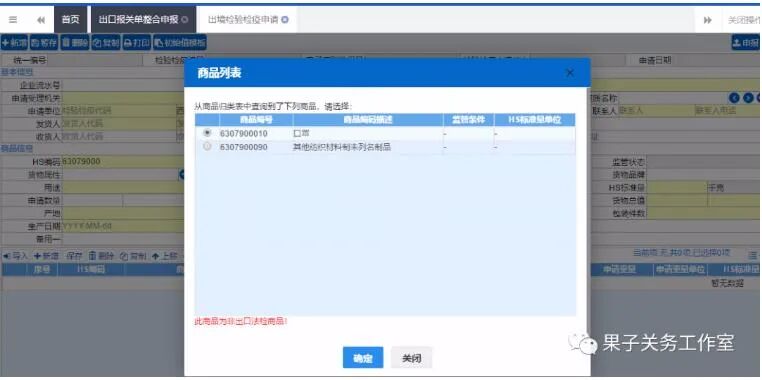The height and width of the screenshot is (380, 762).
Task: Click the HS编码 input field showing 63079000
Action: tap(123, 161)
